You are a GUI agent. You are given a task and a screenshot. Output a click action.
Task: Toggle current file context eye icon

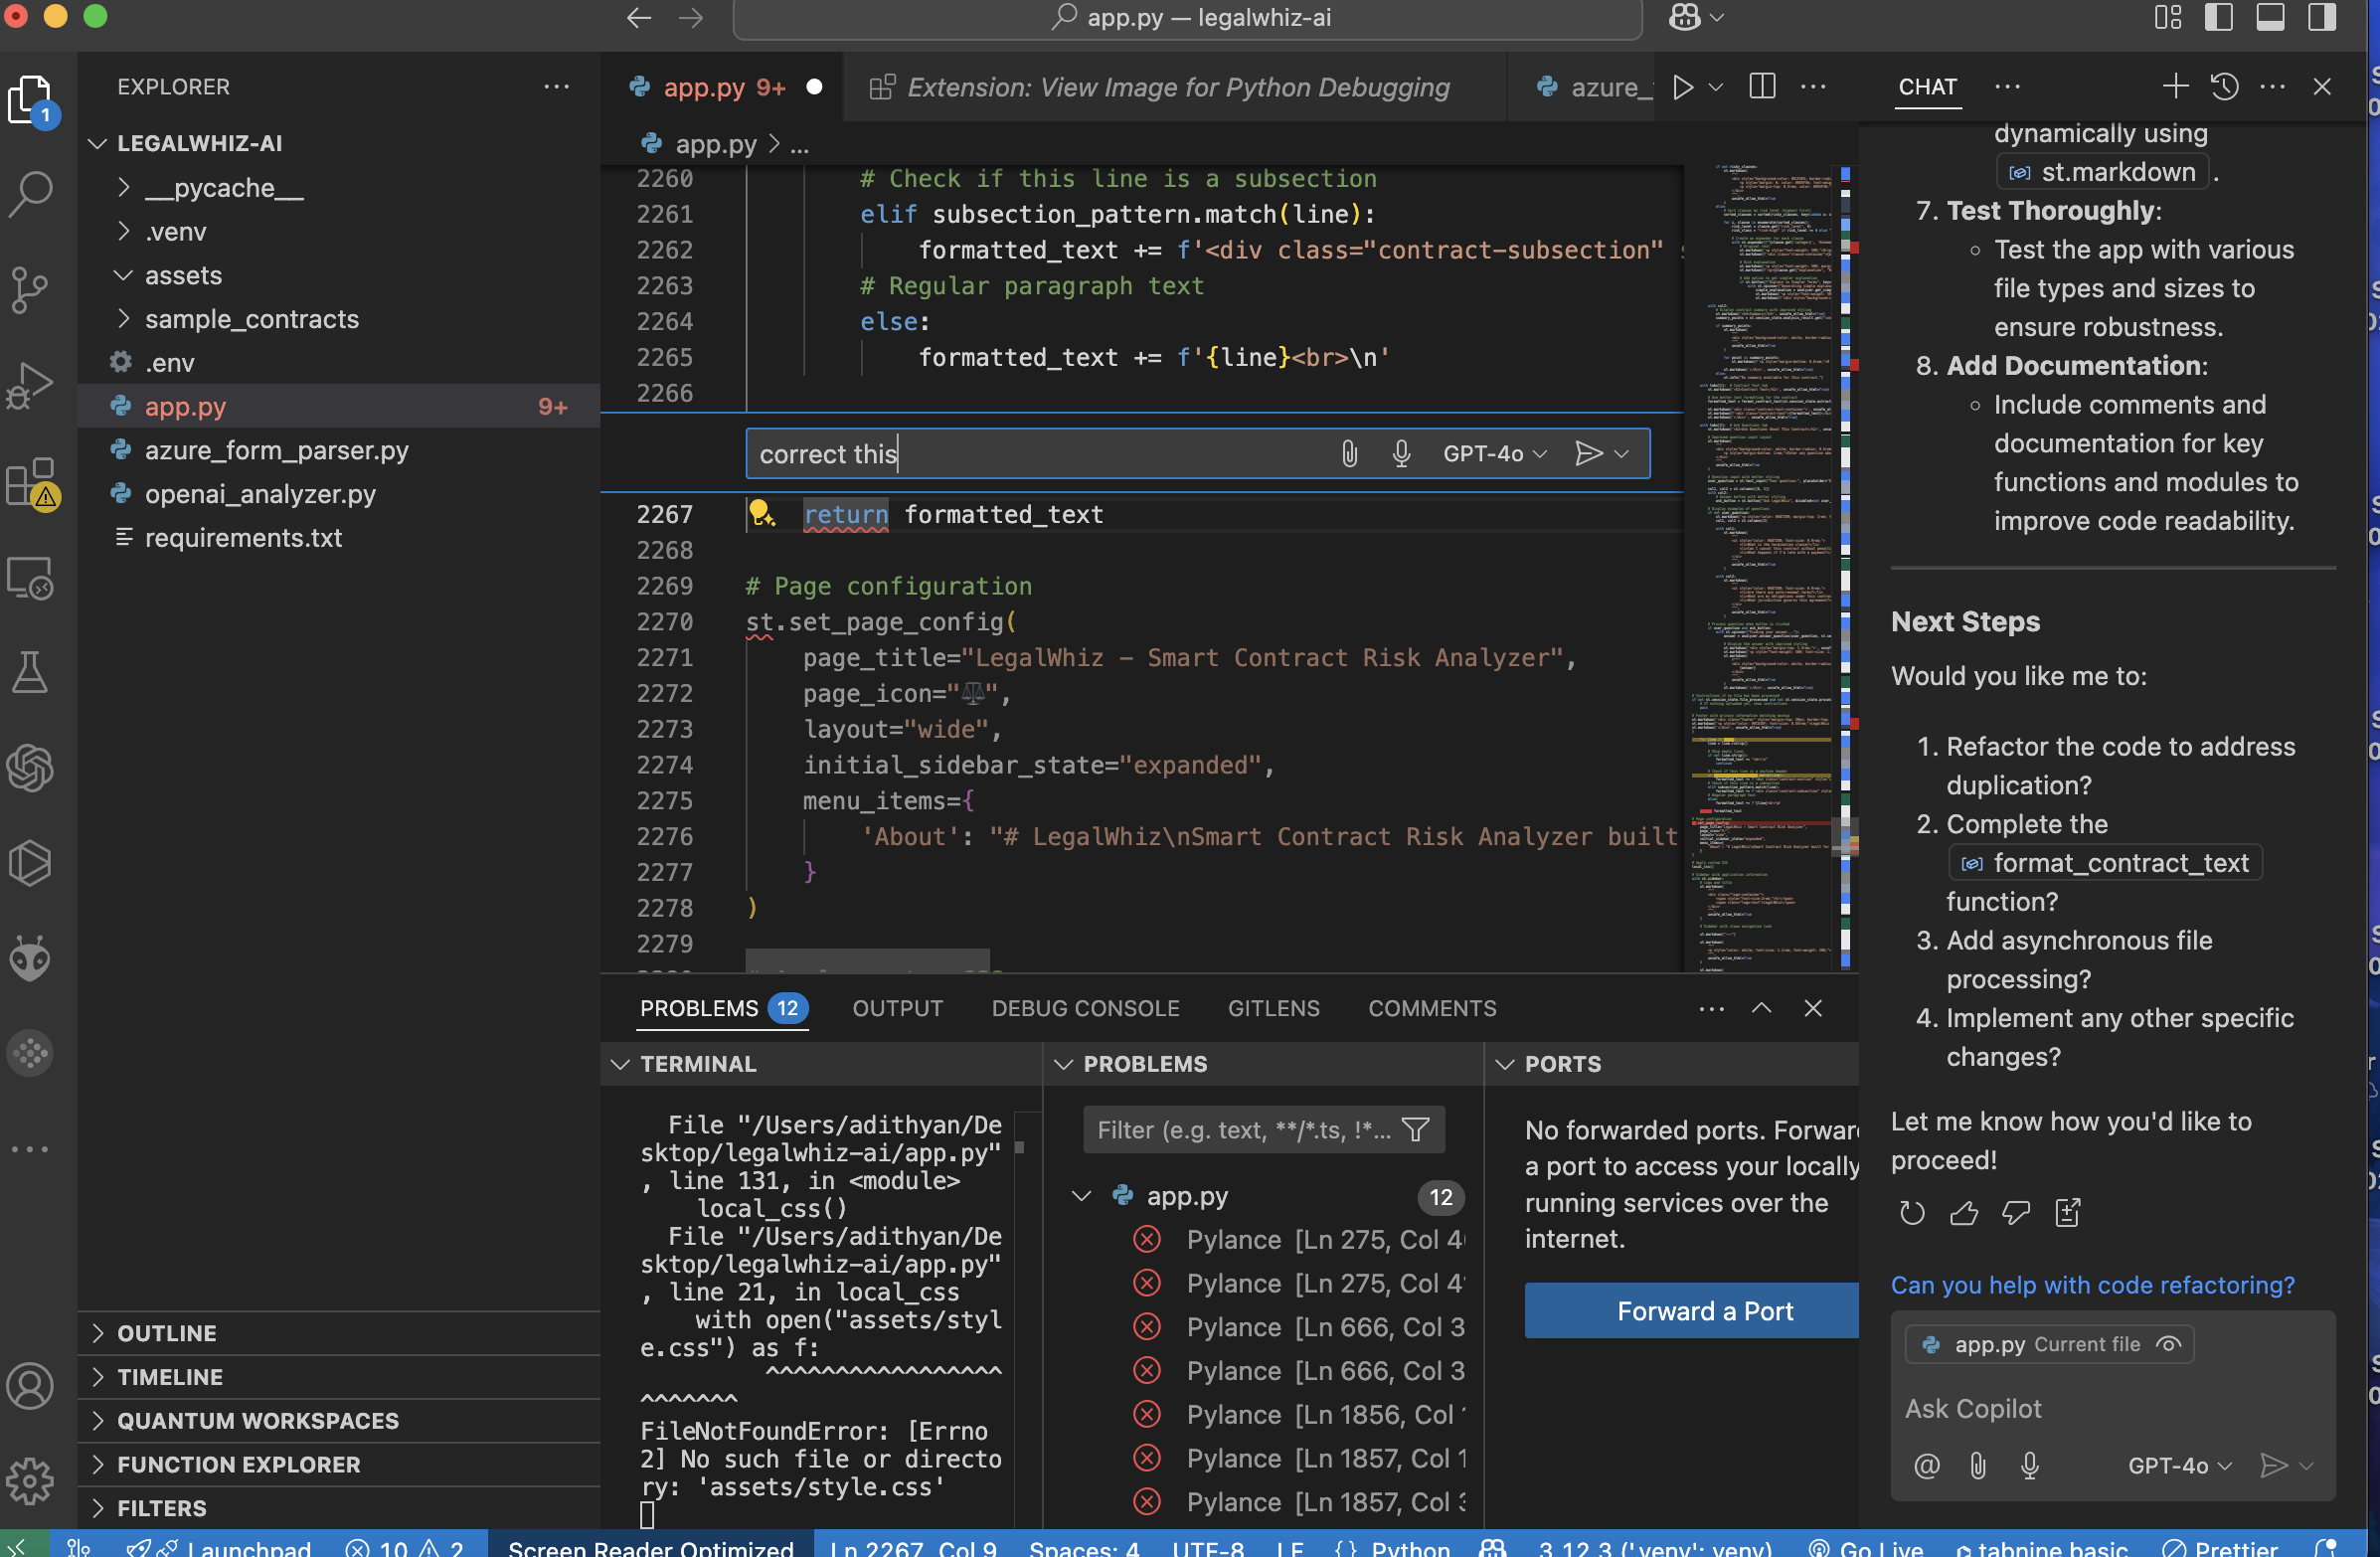pos(2168,1344)
